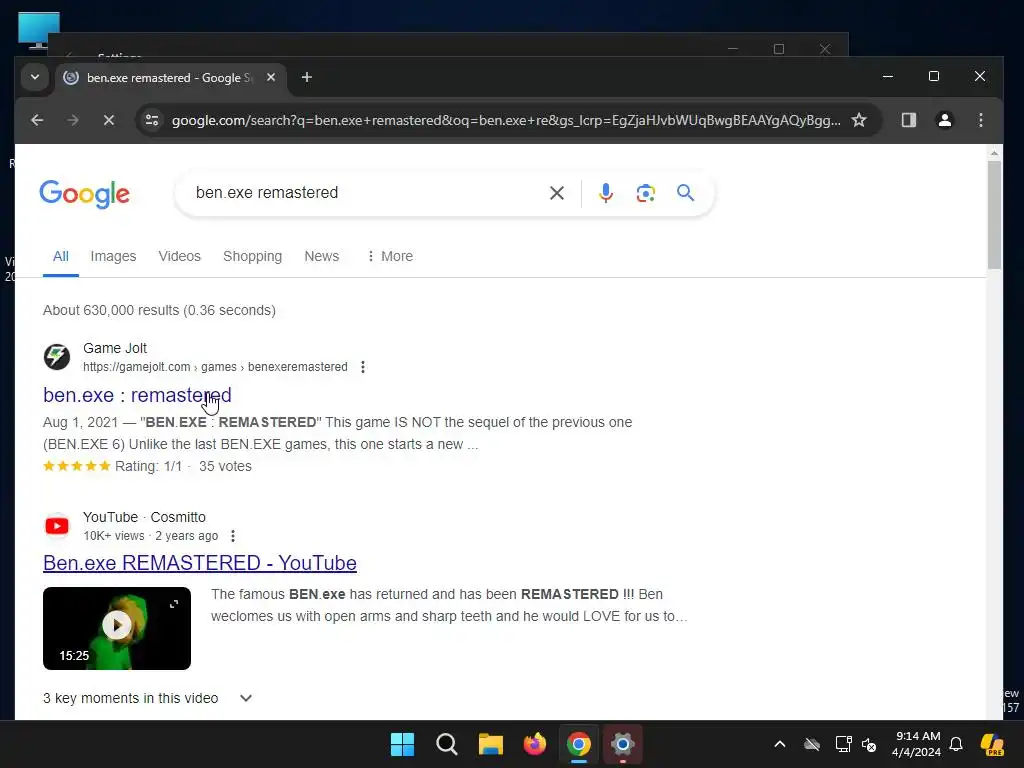1024x768 pixels.
Task: Open the ben.exe : remastered Game Jolt link
Action: coord(137,395)
